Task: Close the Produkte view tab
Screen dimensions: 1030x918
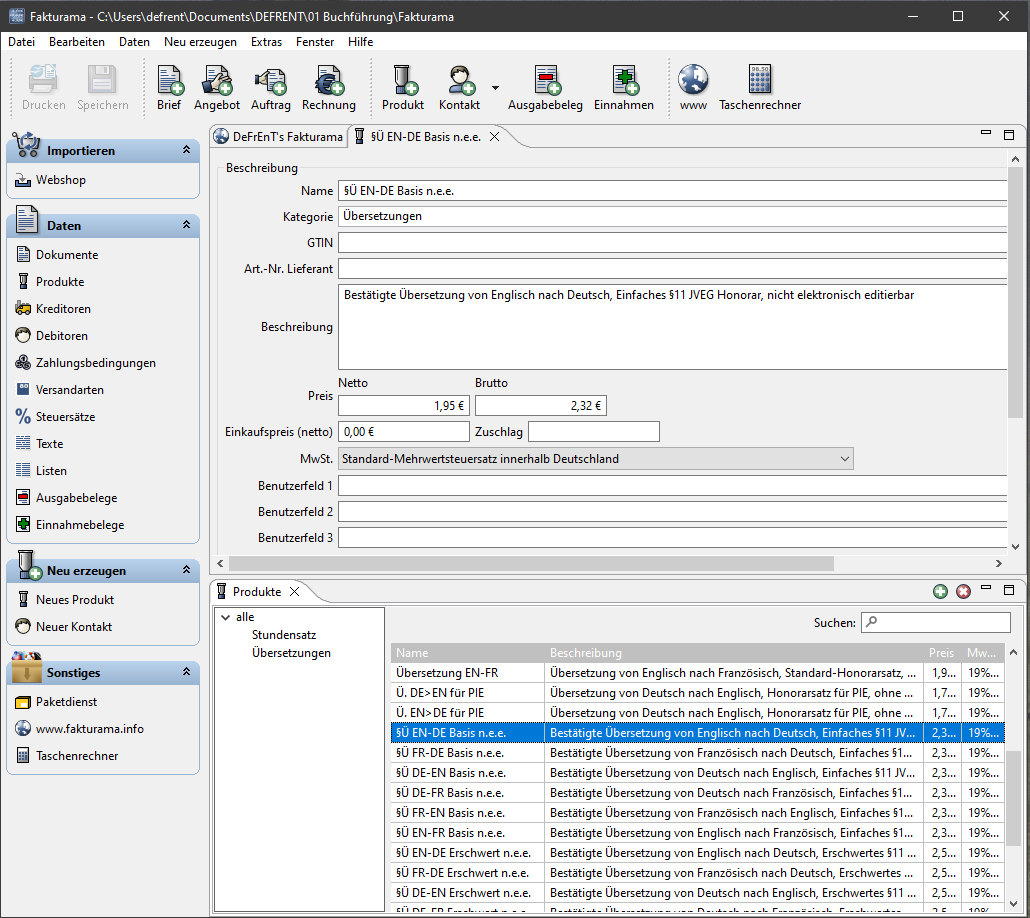Action: [295, 591]
